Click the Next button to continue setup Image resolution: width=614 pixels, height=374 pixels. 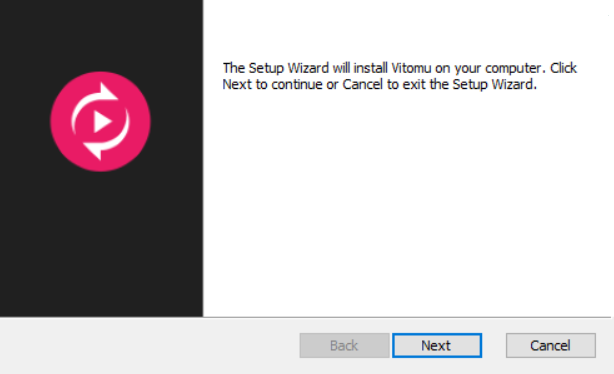tap(437, 345)
